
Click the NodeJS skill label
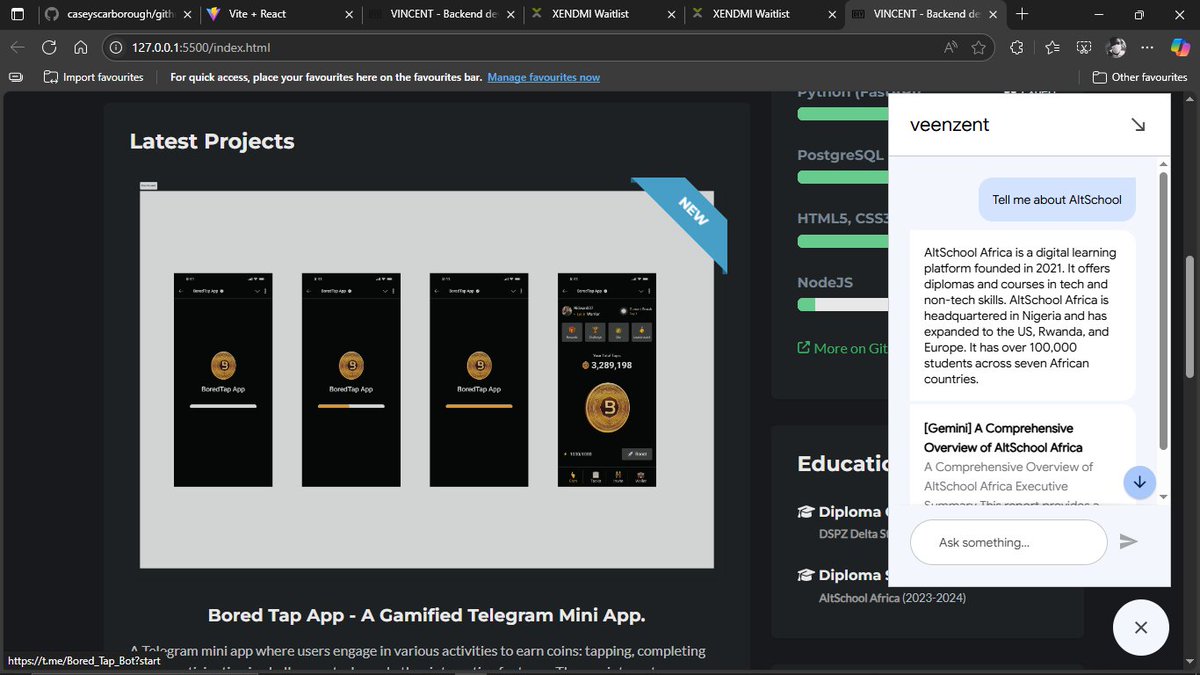tap(825, 282)
